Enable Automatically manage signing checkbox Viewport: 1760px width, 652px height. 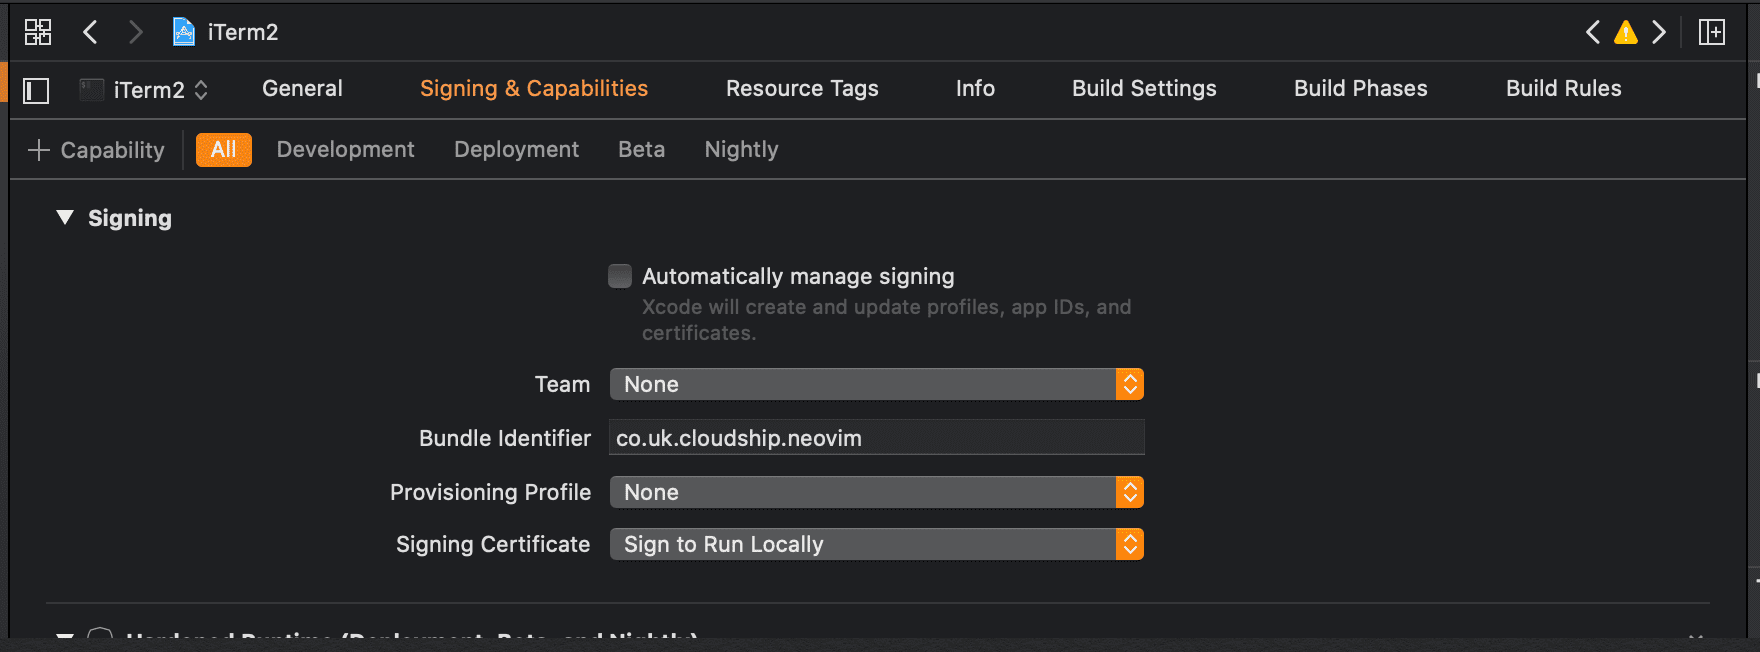tap(620, 276)
